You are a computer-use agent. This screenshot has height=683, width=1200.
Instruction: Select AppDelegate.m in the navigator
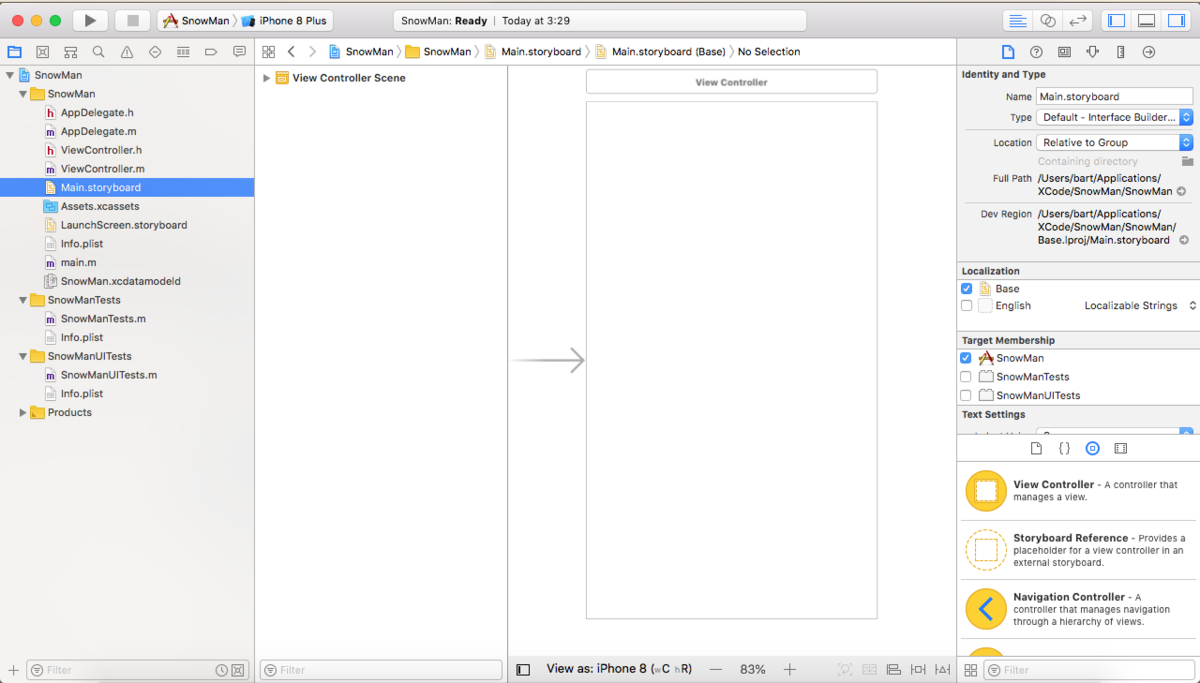tap(98, 131)
